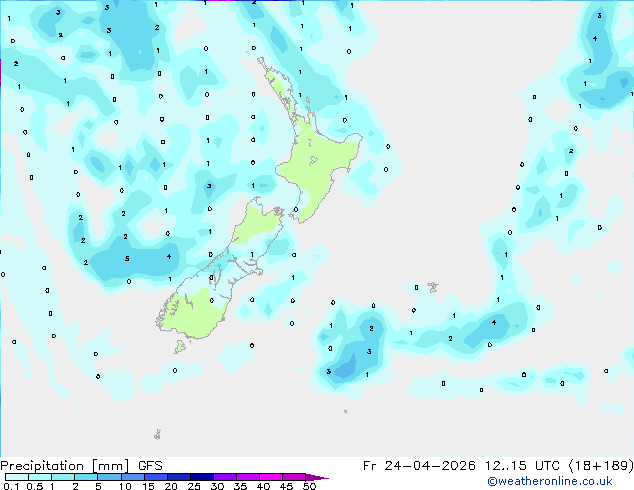This screenshot has height=490, width=634.
Task: Click the 'Fr 24-04-2026 12..15 UTC' date text
Action: pos(461,466)
